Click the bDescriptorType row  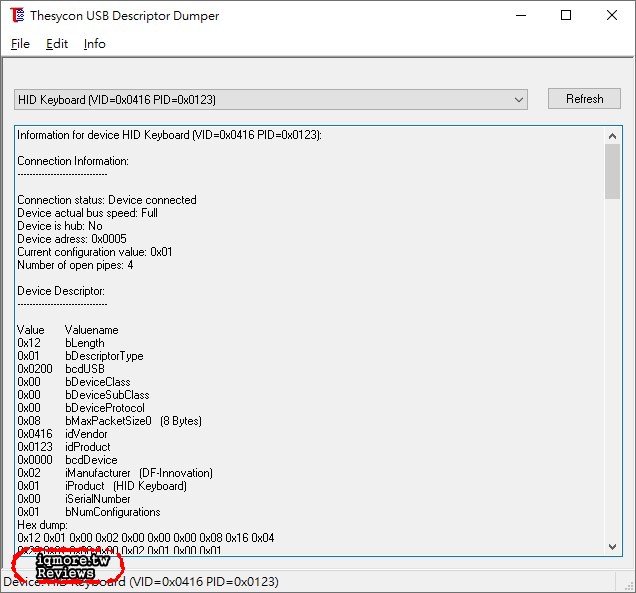tap(80, 356)
